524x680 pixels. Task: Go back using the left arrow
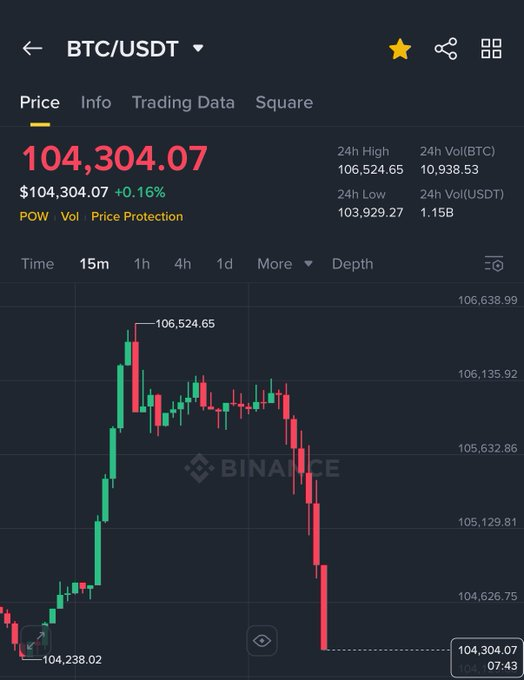pos(33,48)
